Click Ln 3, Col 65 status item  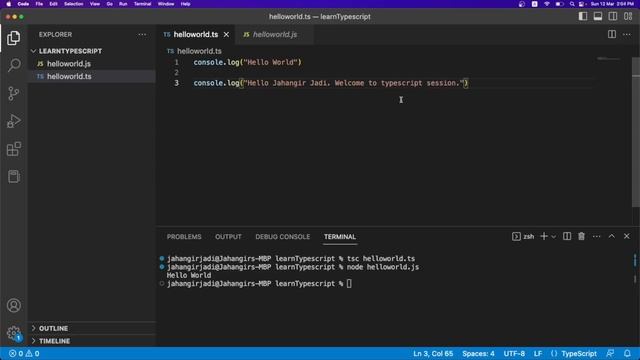coord(433,353)
